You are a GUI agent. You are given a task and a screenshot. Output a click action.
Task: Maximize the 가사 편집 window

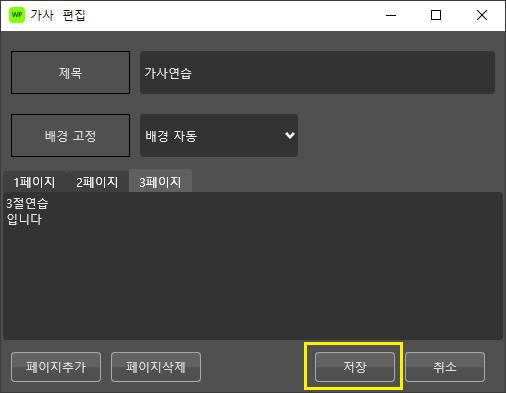point(436,15)
